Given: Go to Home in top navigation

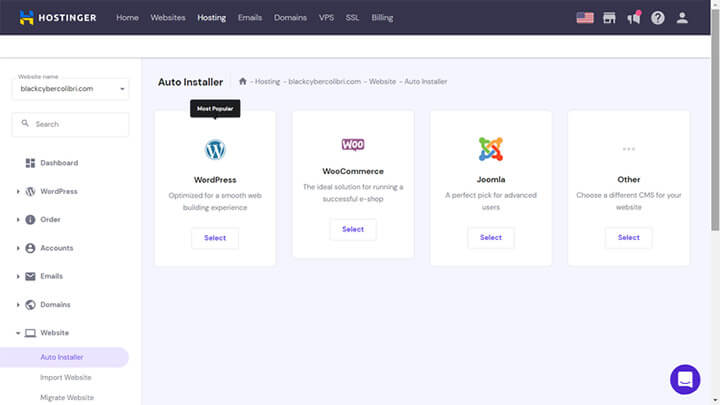Looking at the screenshot, I should point(127,17).
